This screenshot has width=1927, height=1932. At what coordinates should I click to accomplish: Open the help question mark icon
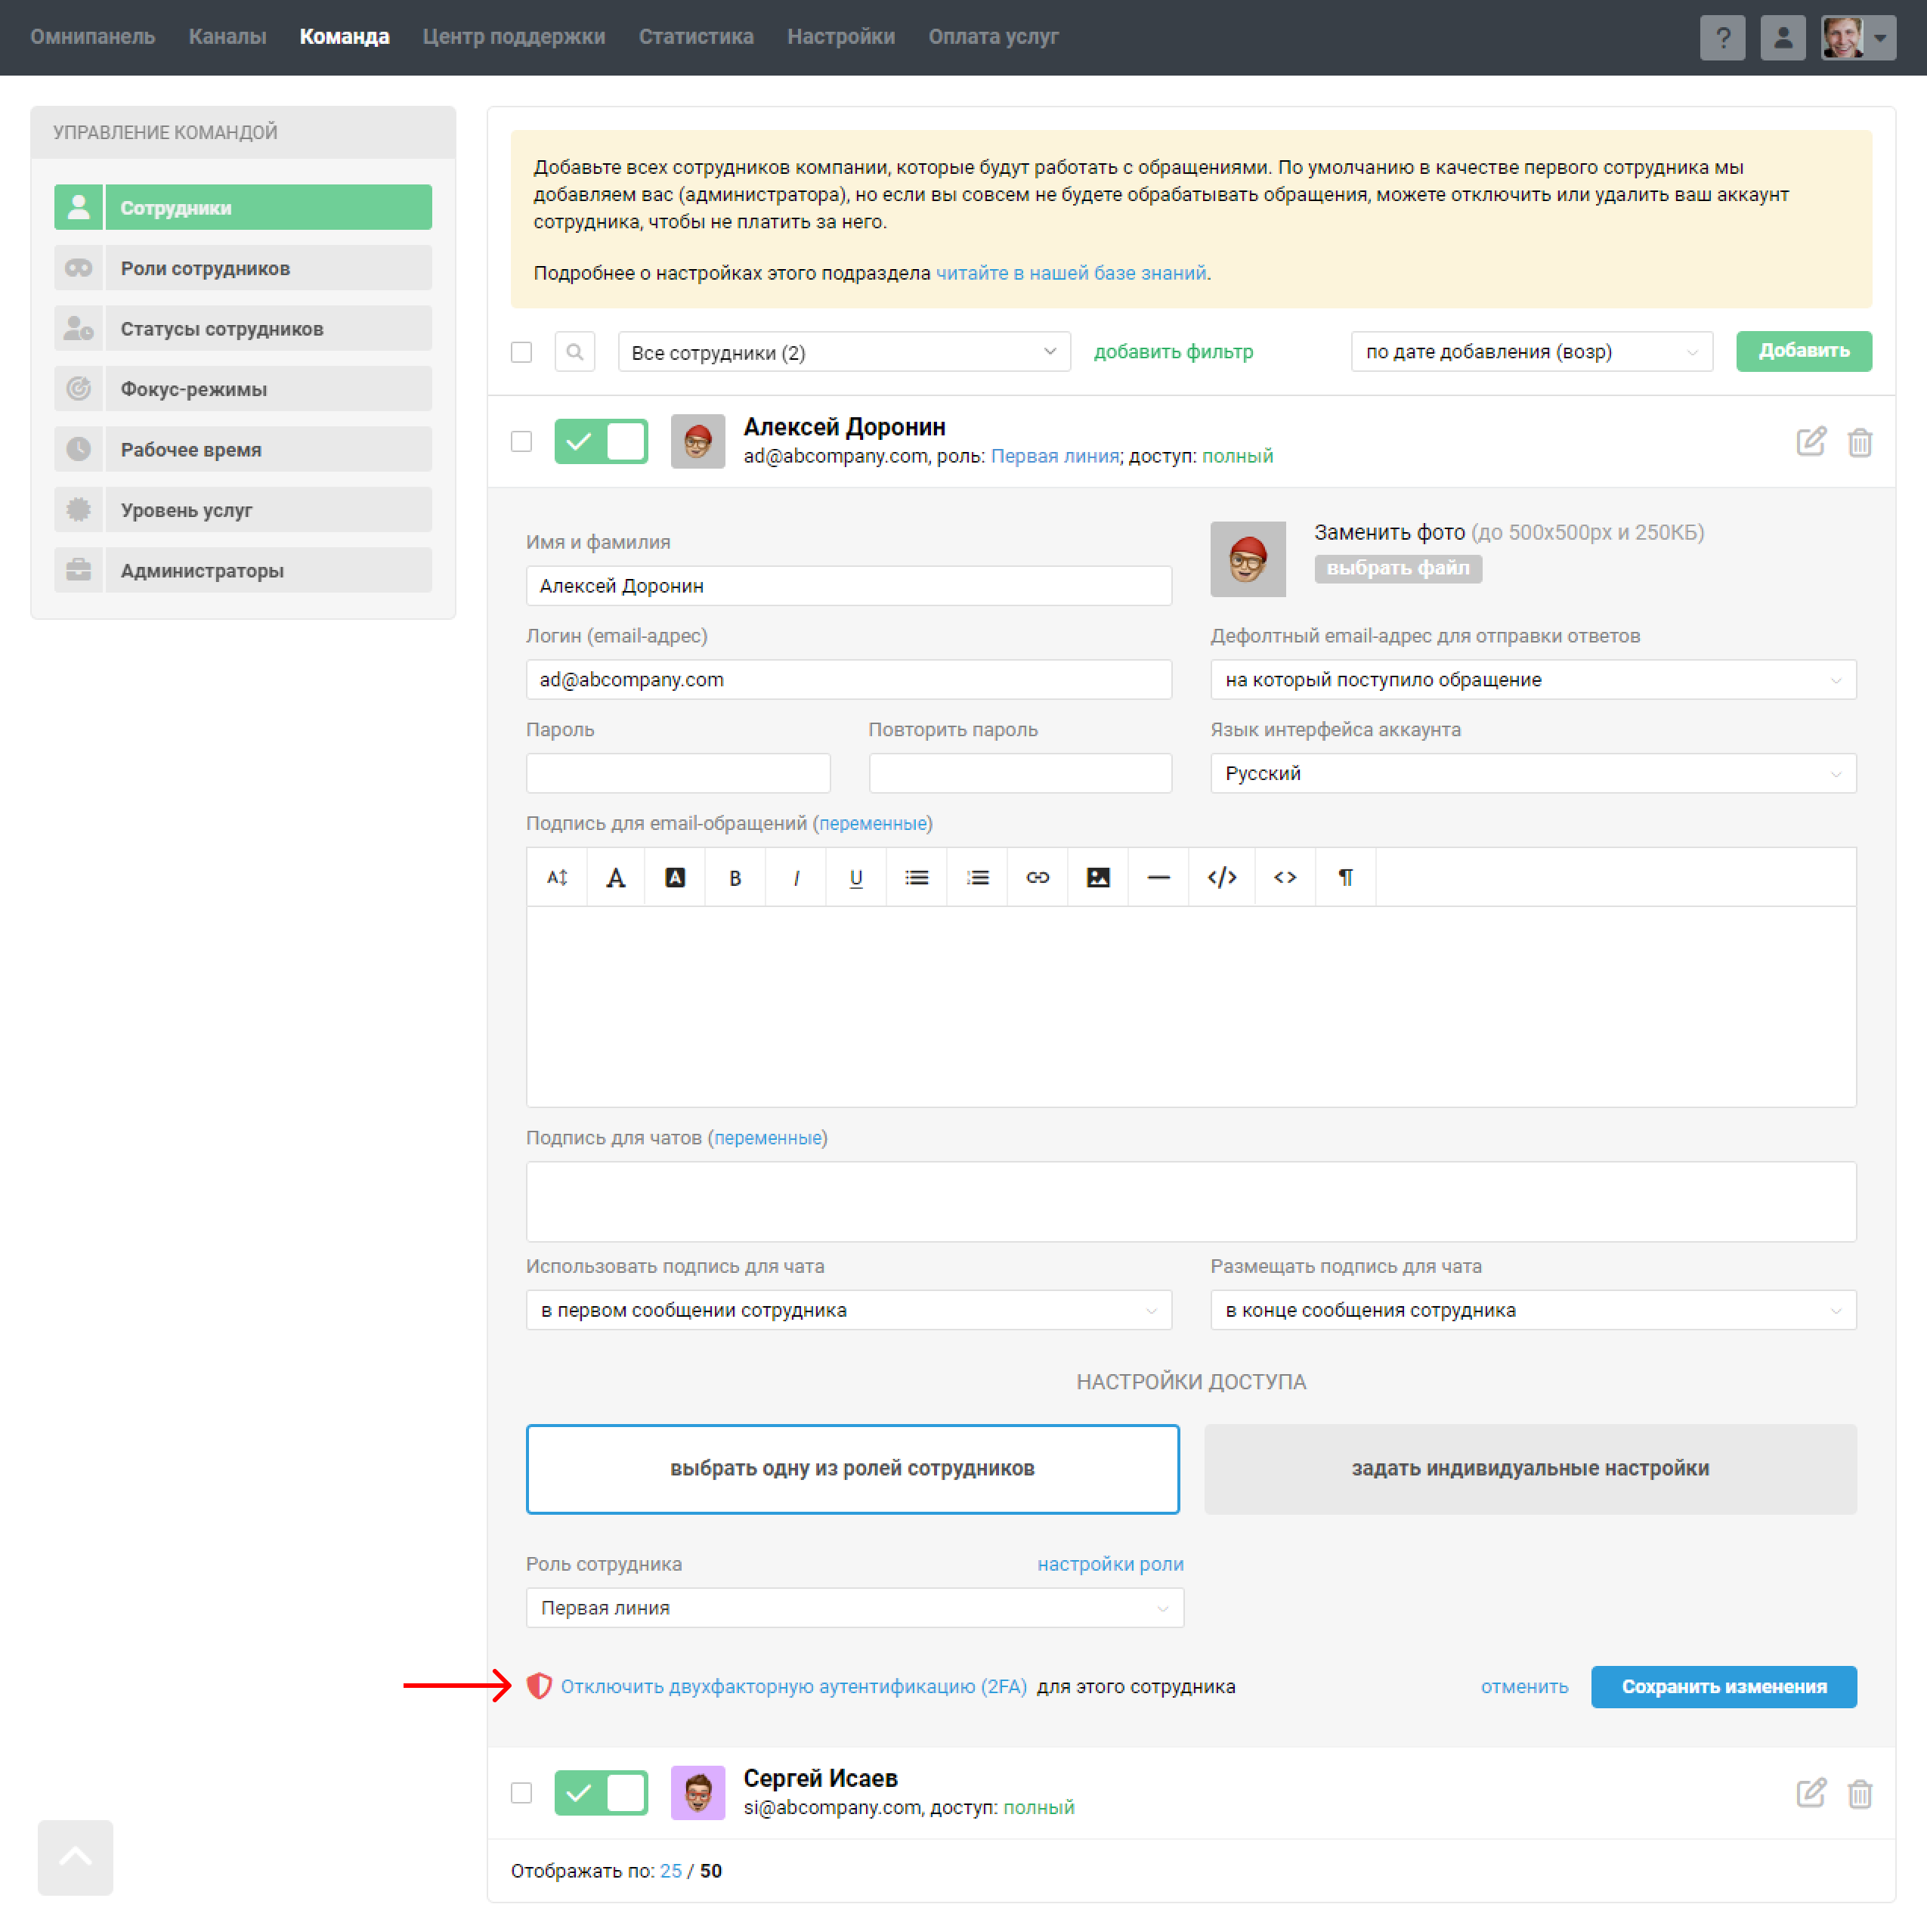click(x=1722, y=38)
